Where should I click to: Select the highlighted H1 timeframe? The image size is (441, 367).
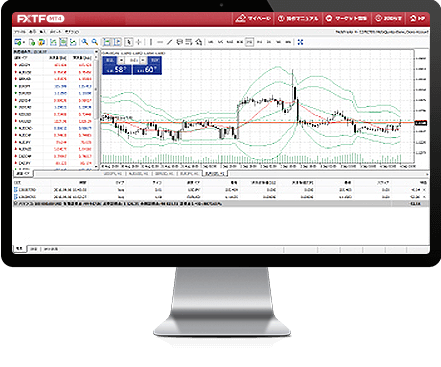(249, 42)
